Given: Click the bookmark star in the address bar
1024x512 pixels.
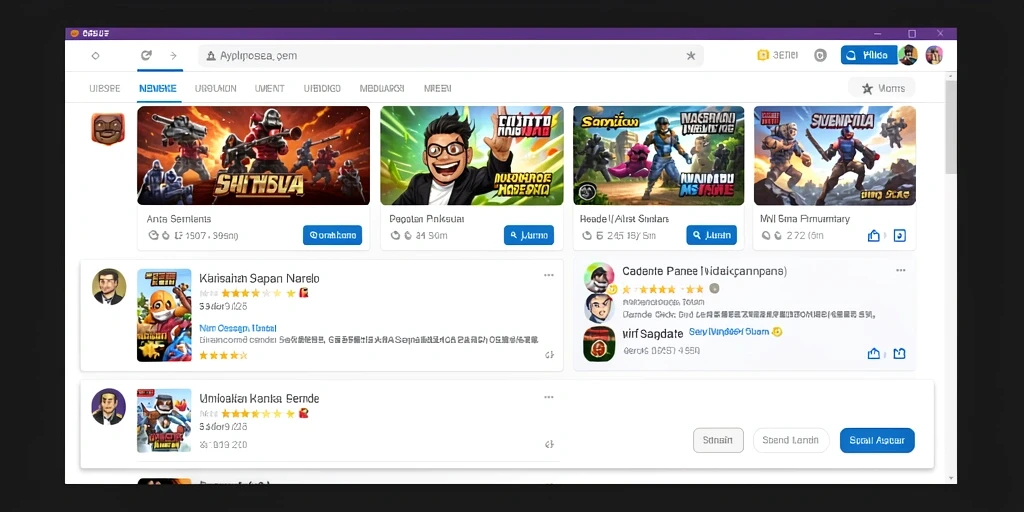Looking at the screenshot, I should pos(691,56).
